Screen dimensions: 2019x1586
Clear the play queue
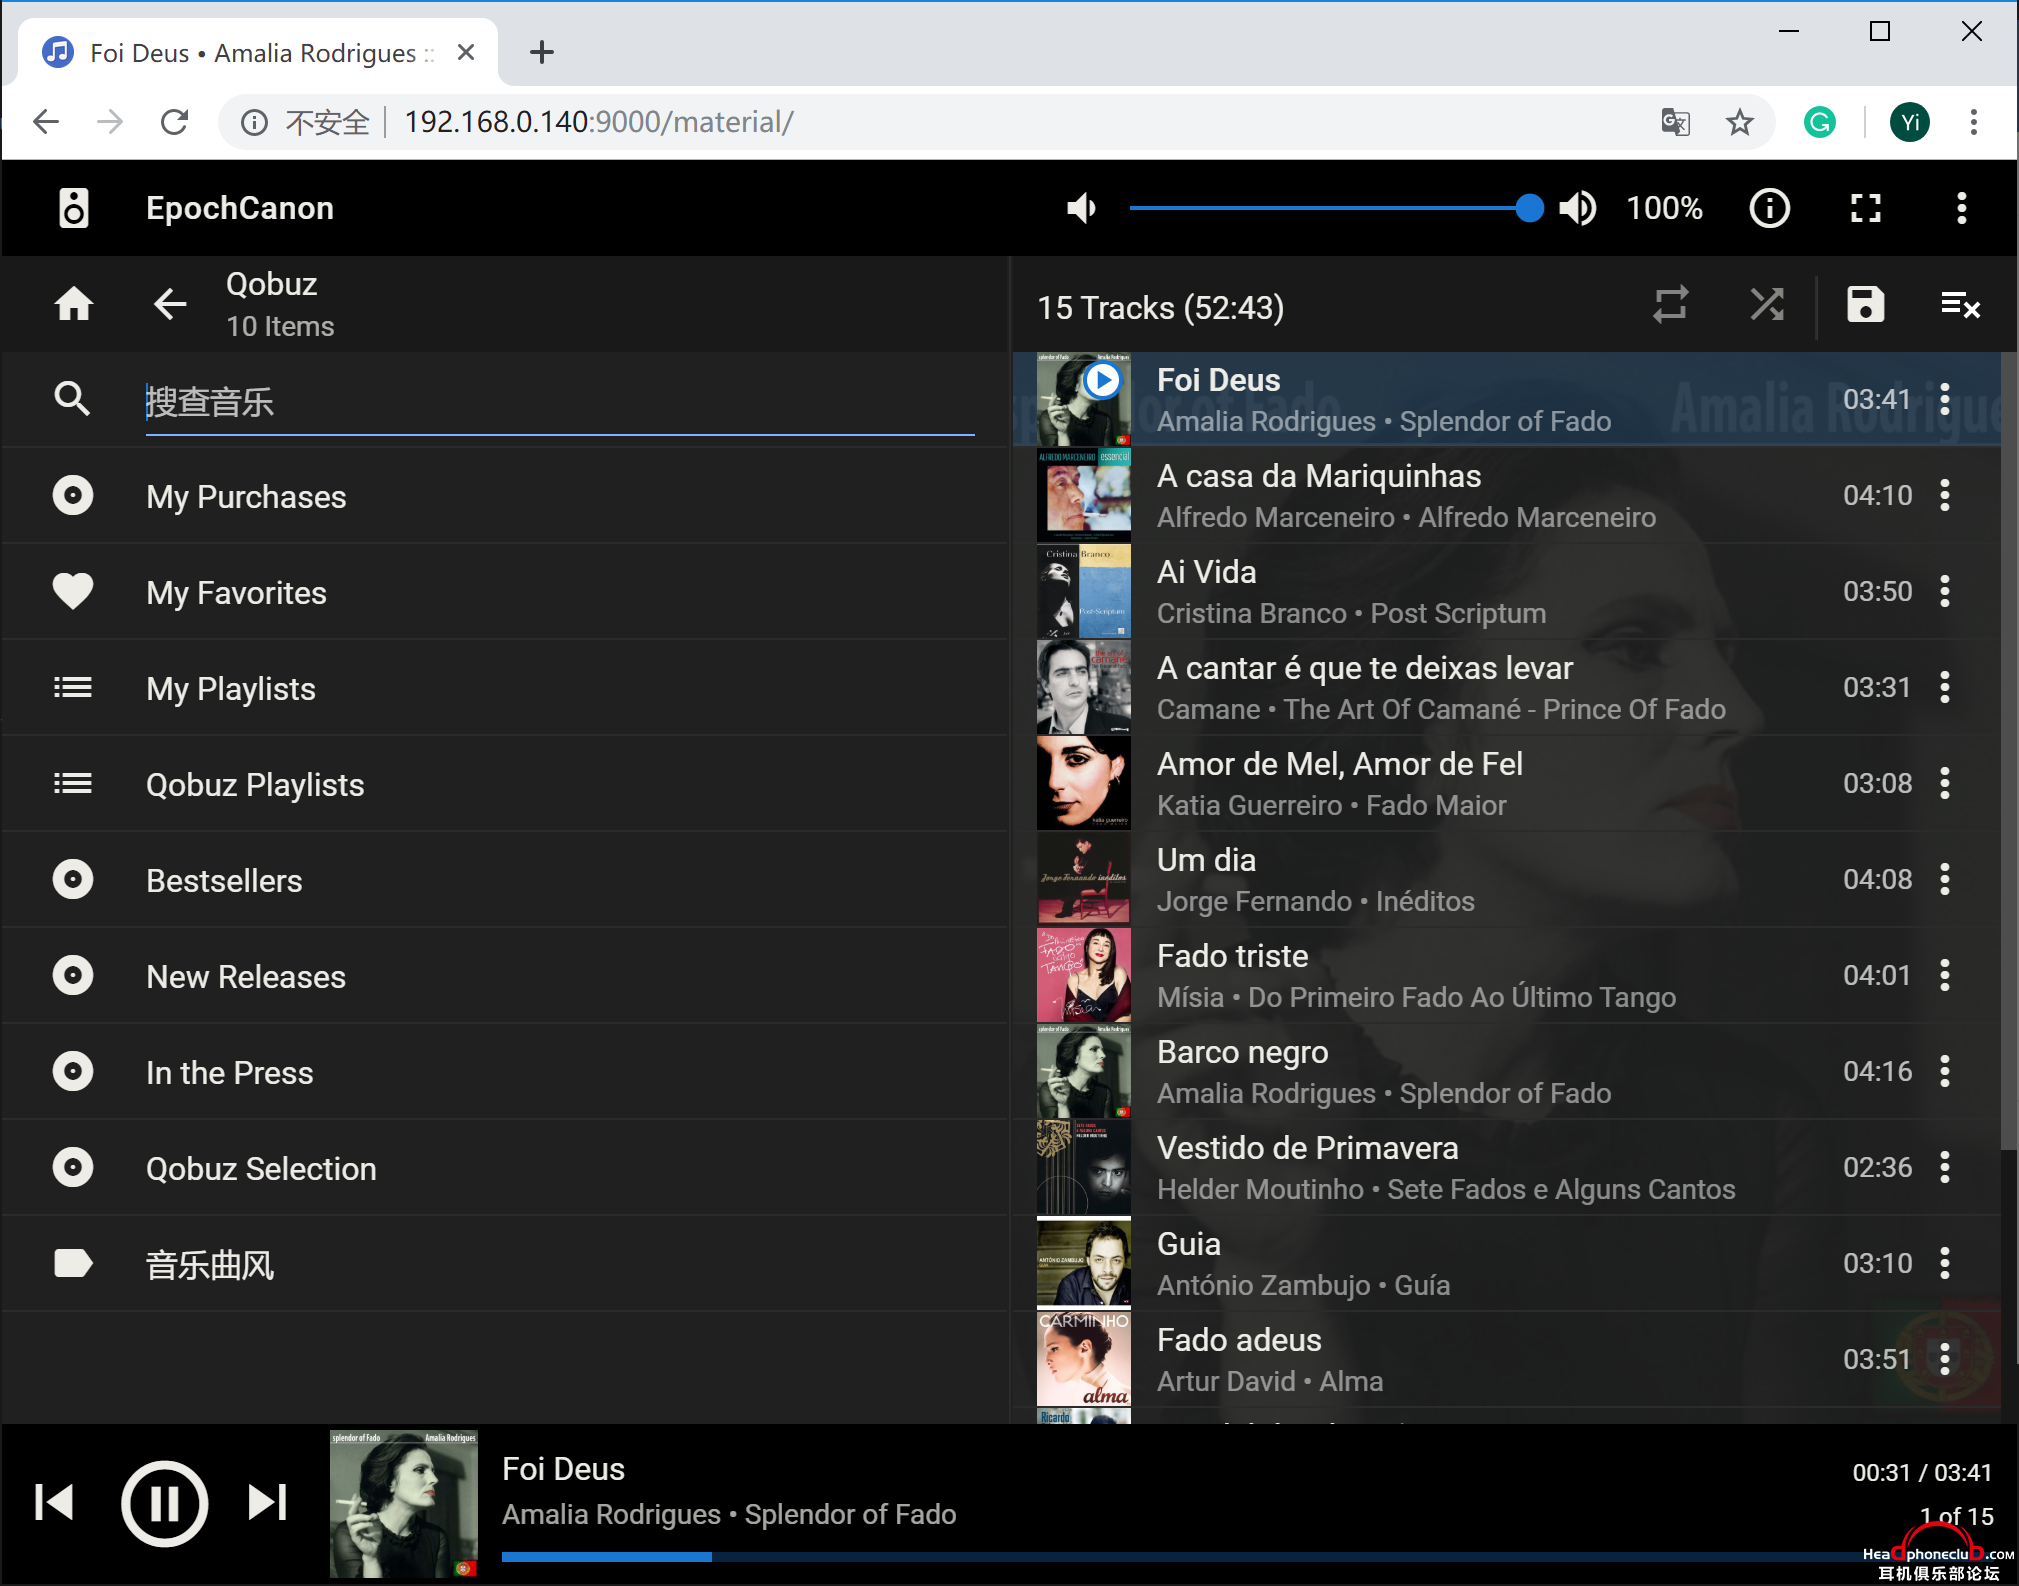[1960, 304]
